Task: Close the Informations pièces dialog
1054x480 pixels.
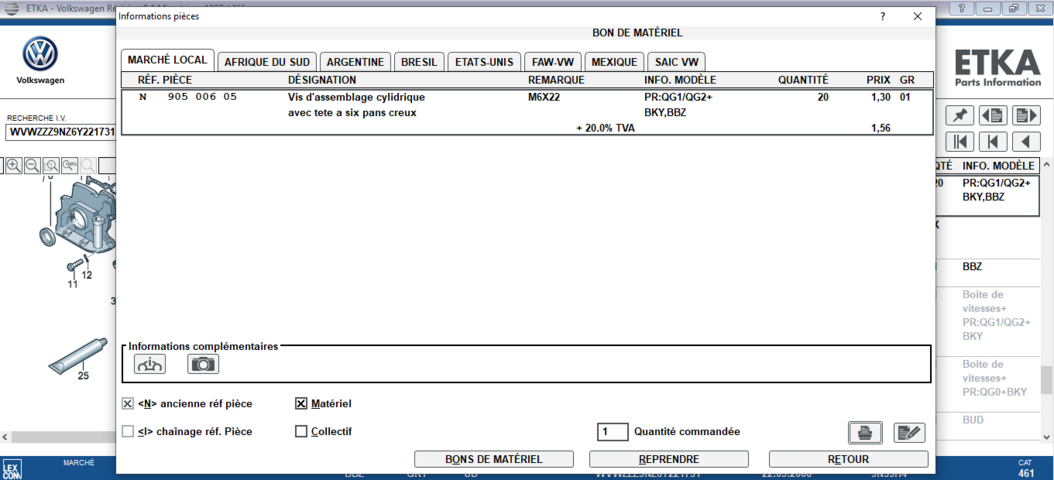Action: 918,17
